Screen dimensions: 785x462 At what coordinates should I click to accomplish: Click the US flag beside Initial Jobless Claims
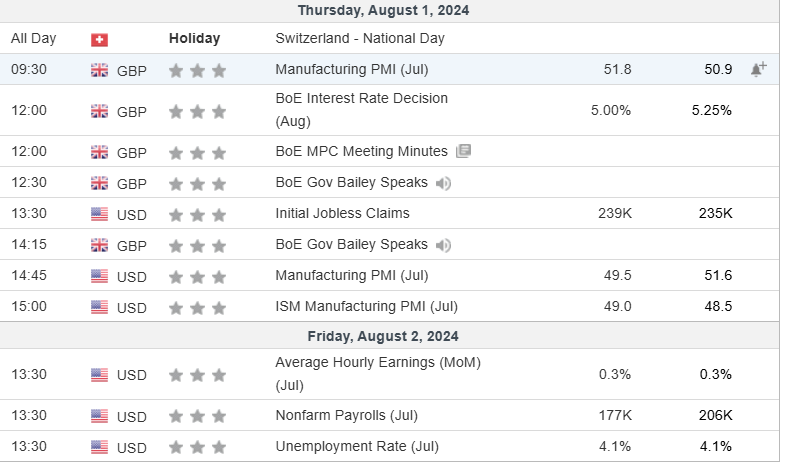click(x=99, y=214)
